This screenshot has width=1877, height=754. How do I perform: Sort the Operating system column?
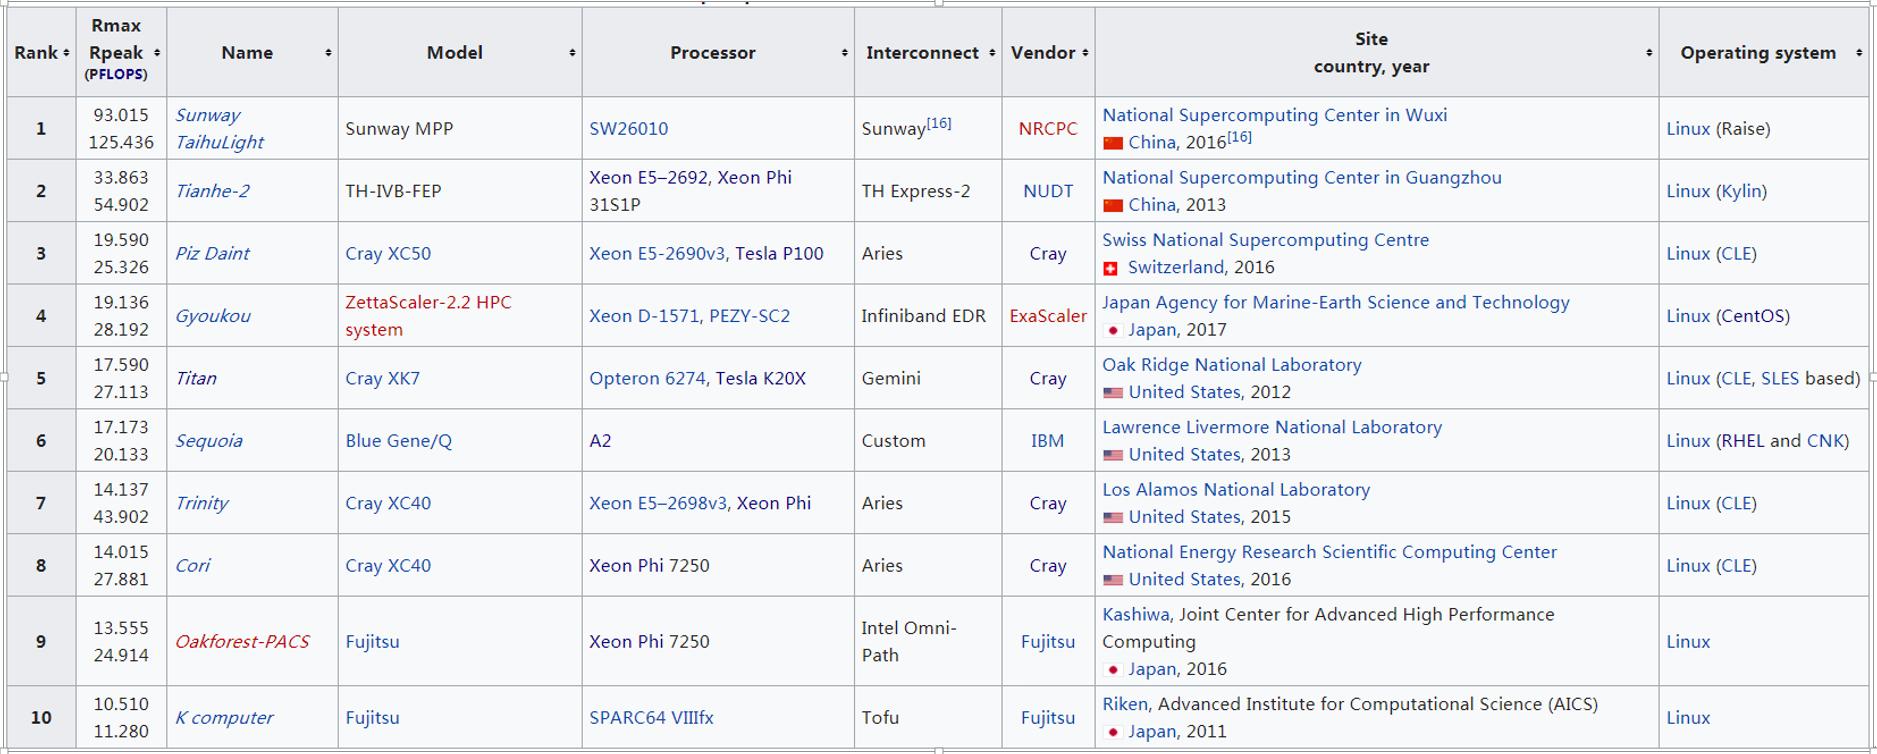tap(1859, 53)
